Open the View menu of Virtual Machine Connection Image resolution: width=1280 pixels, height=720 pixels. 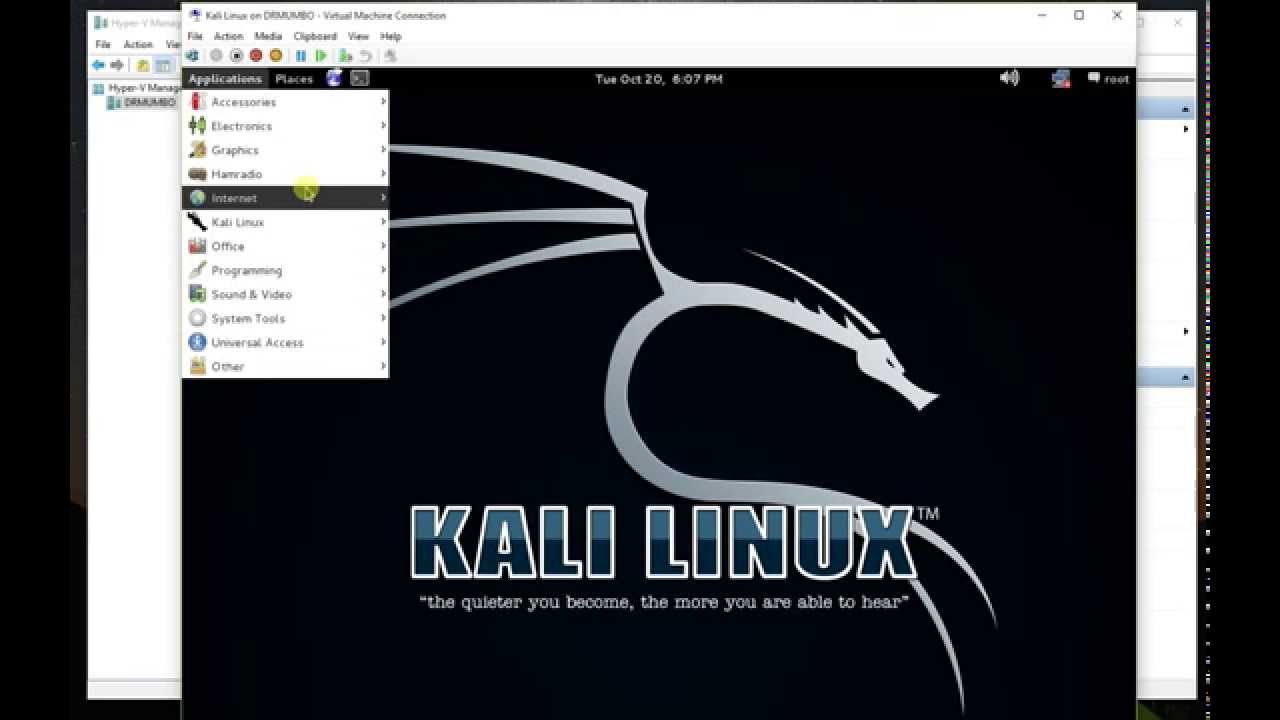click(x=358, y=36)
